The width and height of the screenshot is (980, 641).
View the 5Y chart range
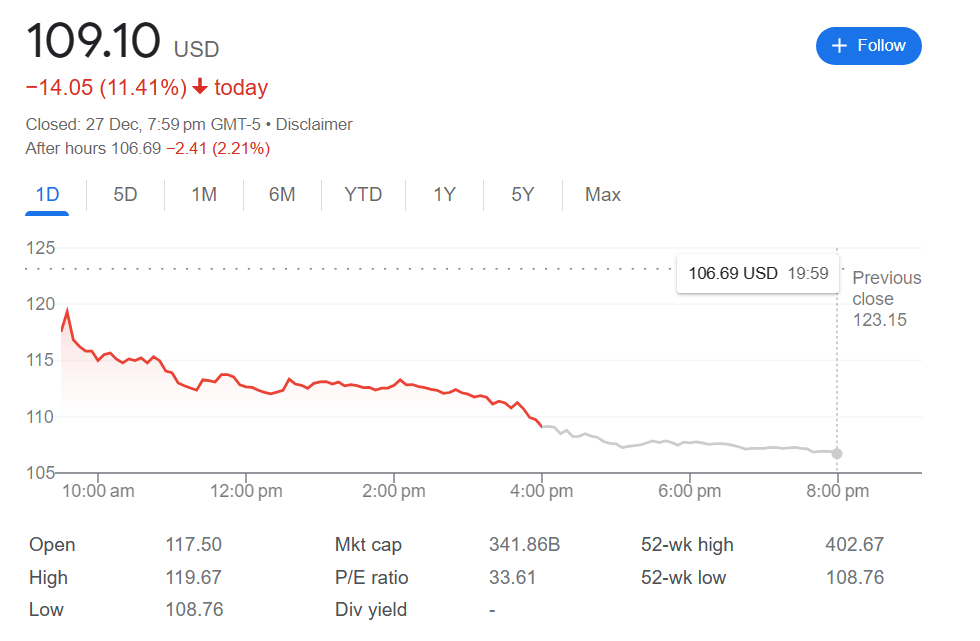[523, 195]
